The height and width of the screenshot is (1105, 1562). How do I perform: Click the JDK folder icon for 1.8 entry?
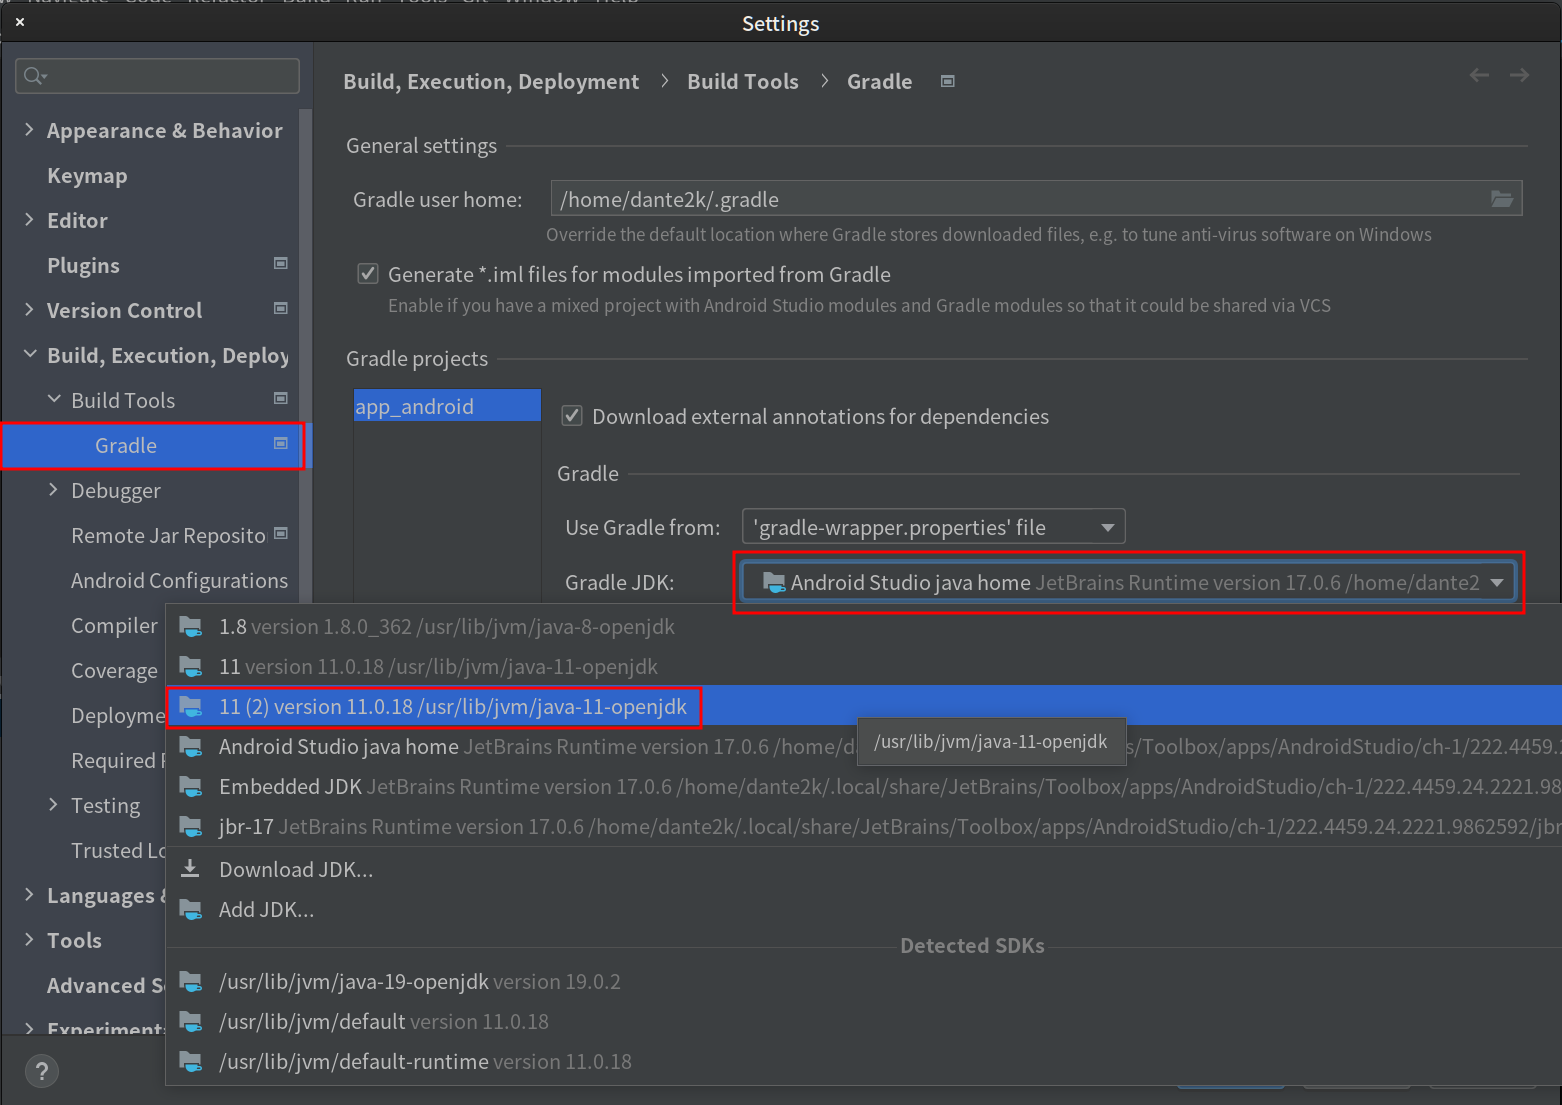coord(190,627)
